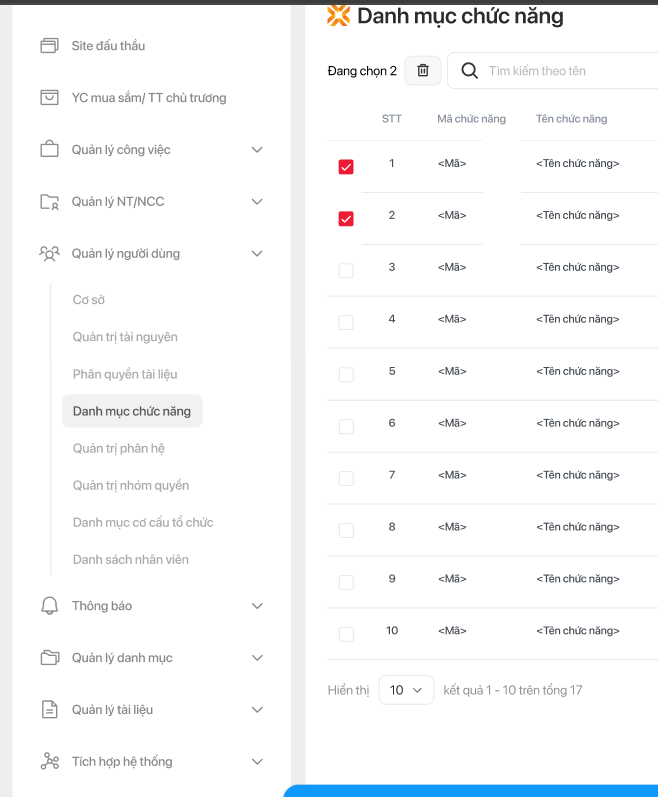Open the Cơ sở submenu link
This screenshot has height=797, width=658.
point(89,300)
